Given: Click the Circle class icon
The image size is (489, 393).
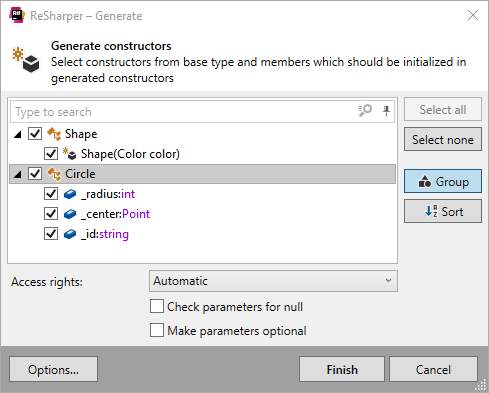Looking at the screenshot, I should click(54, 174).
